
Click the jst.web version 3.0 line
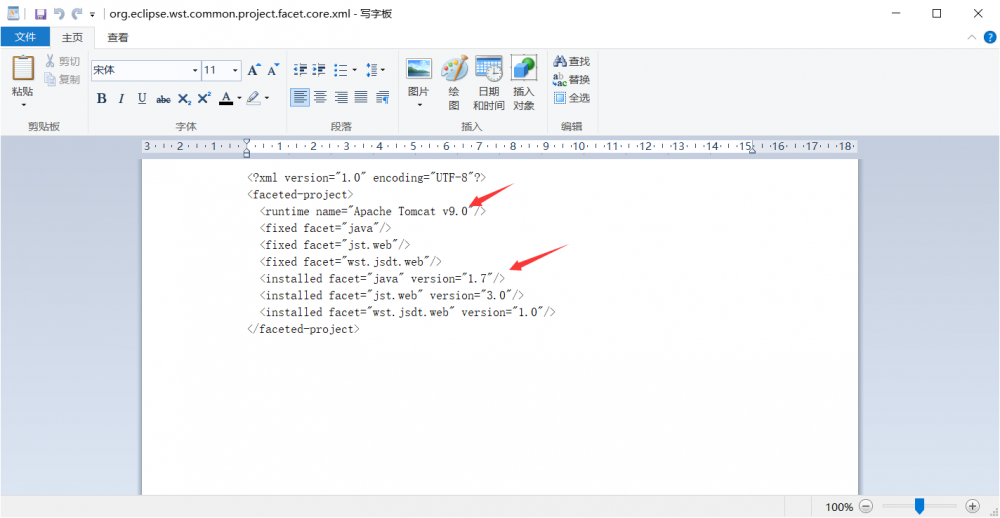point(392,295)
